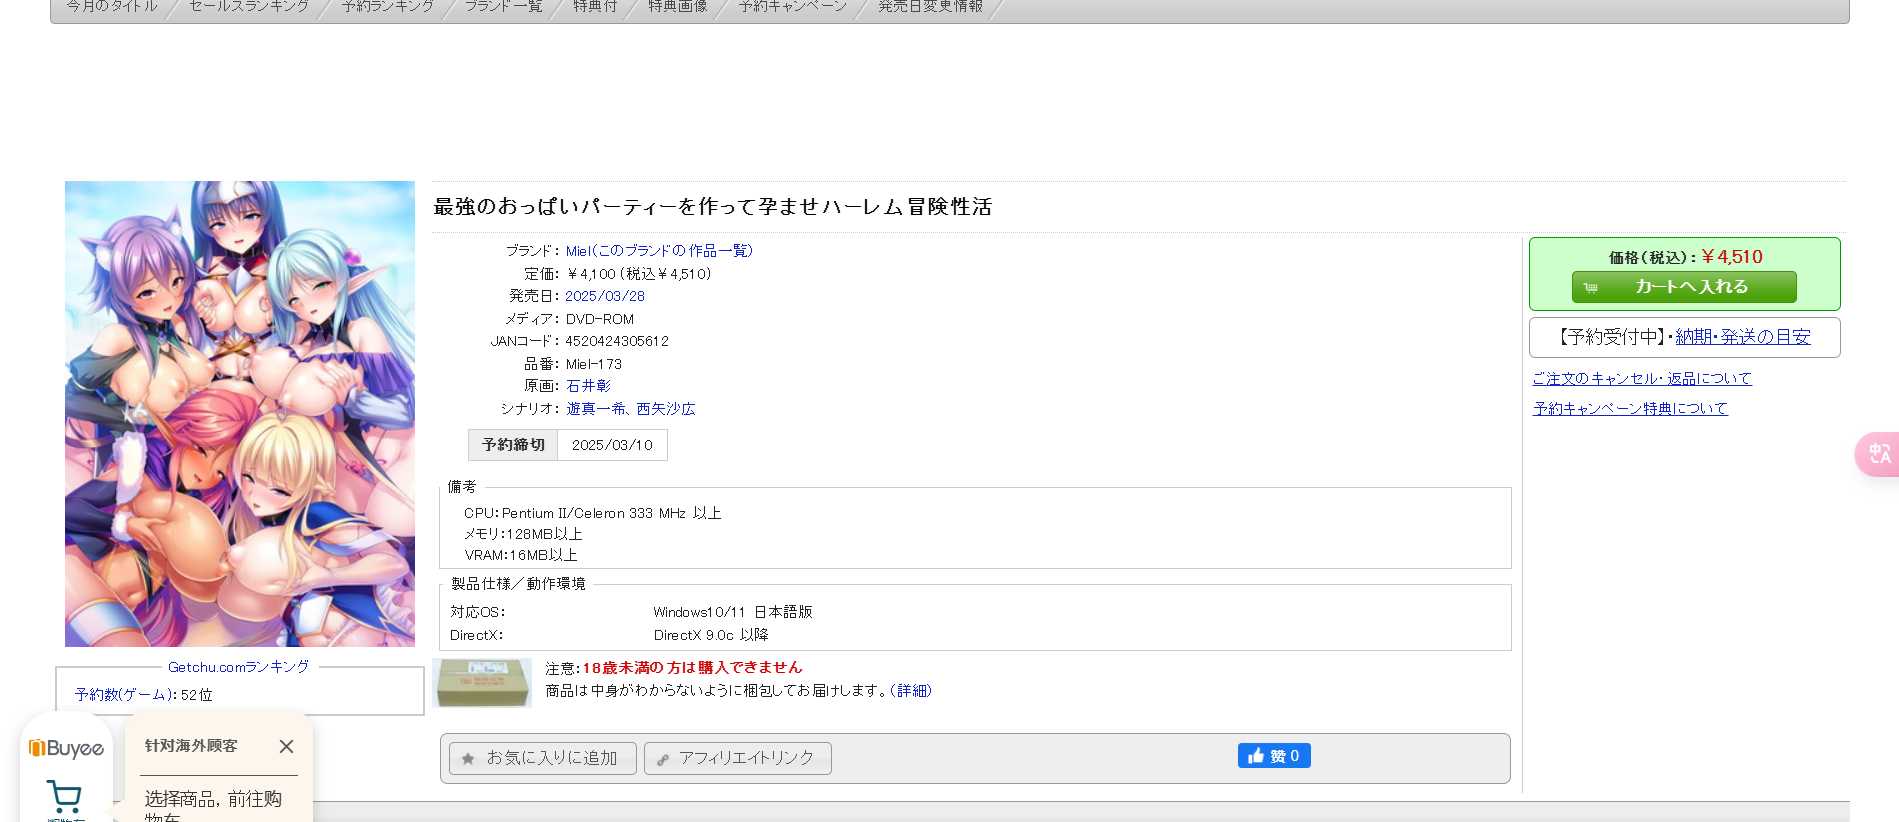1899x822 pixels.
Task: Click the Buyee shopping cart icon
Action: coord(65,797)
